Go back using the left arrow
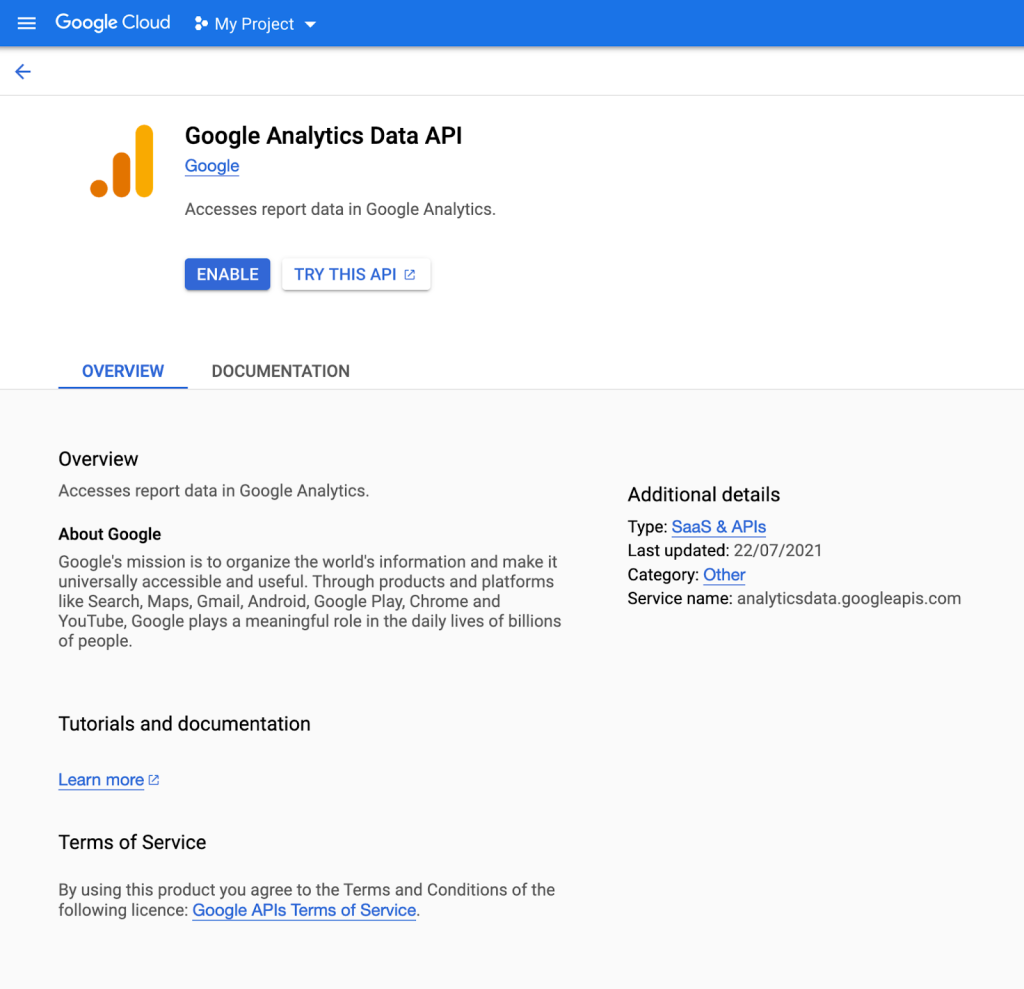Viewport: 1024px width, 989px height. click(x=23, y=71)
